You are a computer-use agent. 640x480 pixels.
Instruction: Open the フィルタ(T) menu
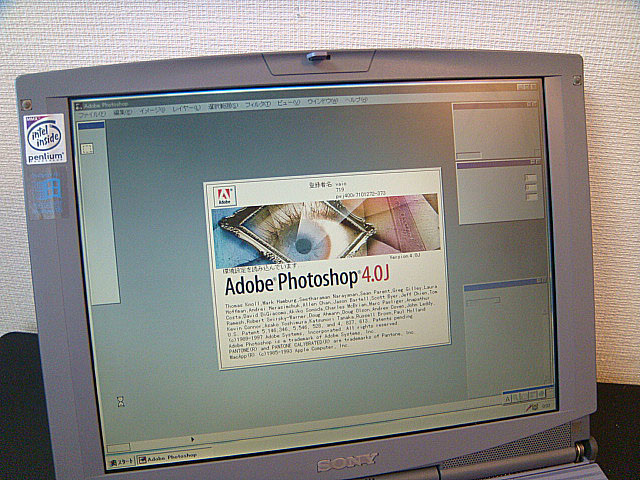(x=257, y=105)
